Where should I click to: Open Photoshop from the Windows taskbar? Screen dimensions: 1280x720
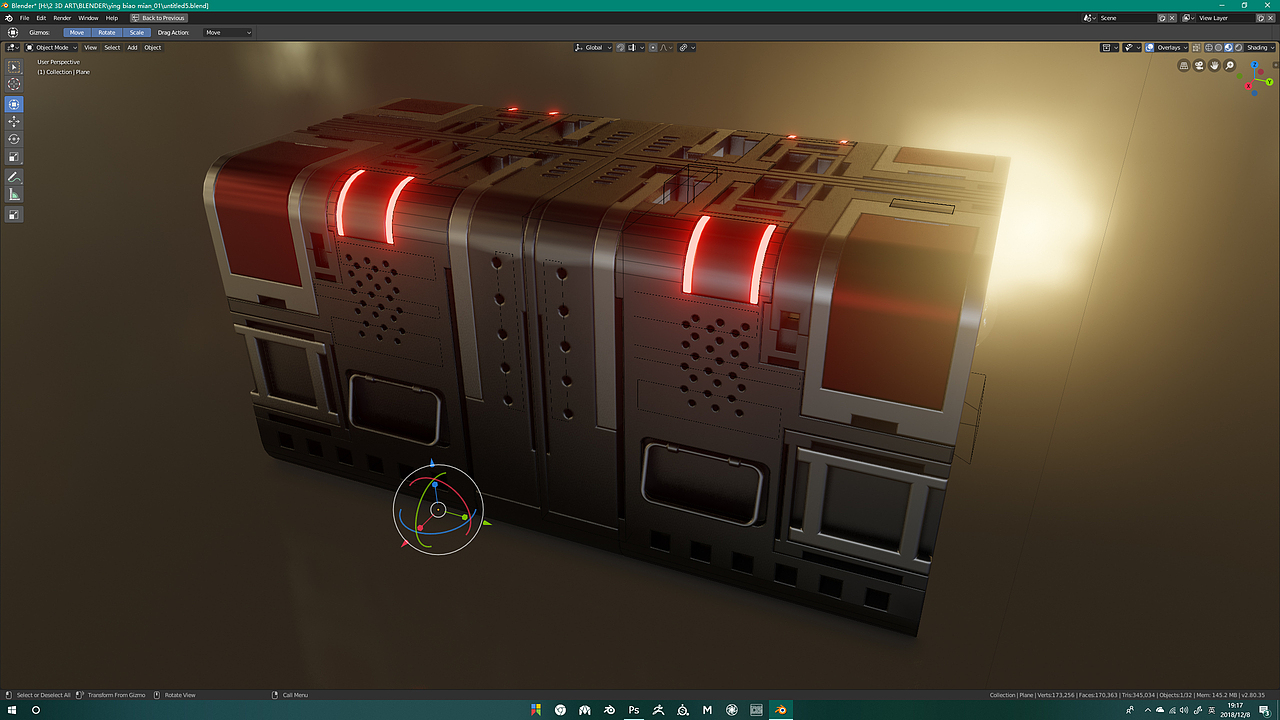[634, 710]
